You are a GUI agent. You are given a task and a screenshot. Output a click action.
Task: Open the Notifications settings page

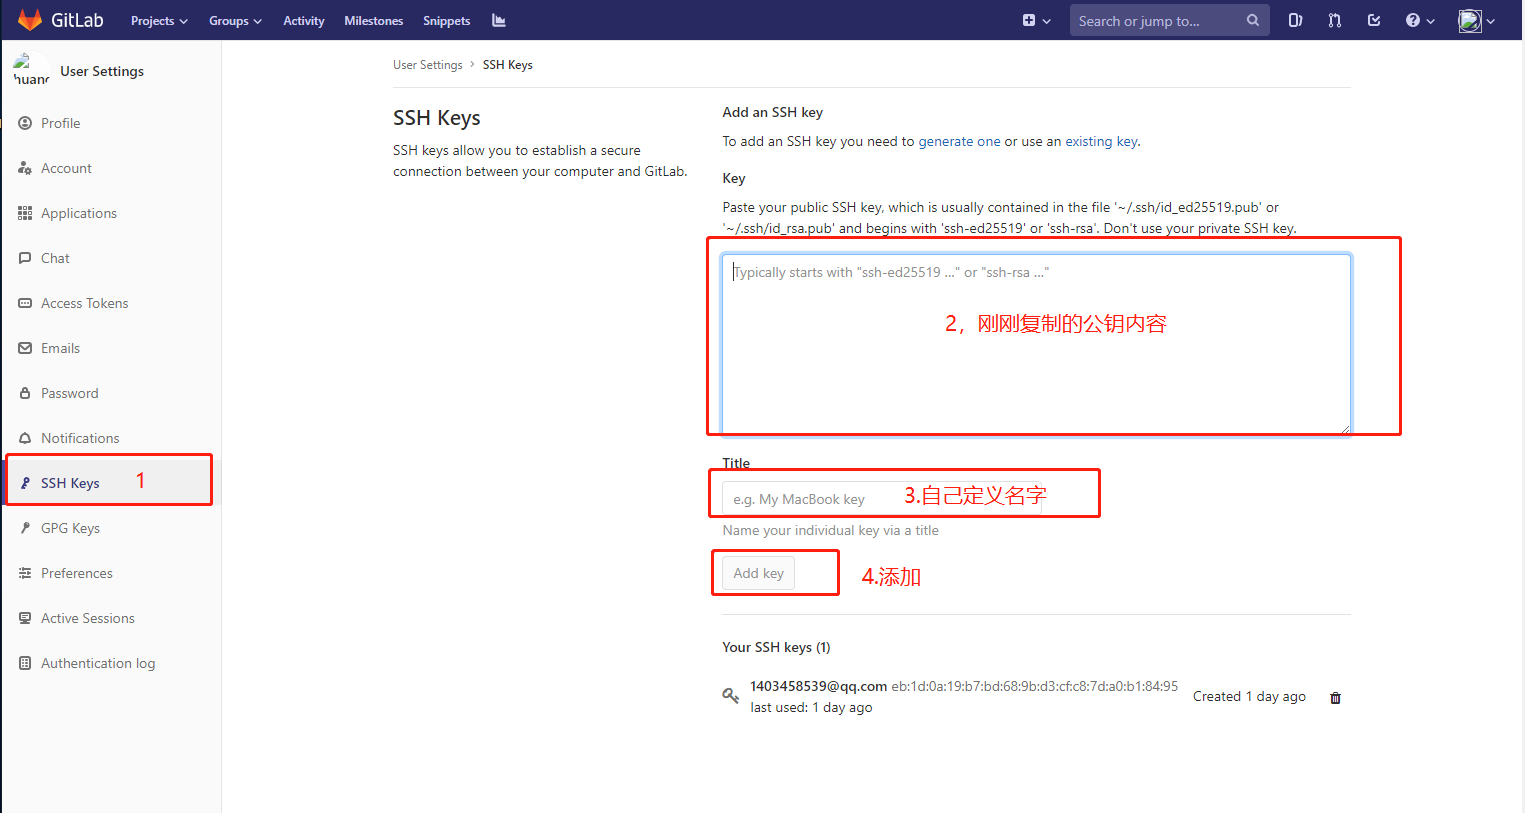point(80,438)
